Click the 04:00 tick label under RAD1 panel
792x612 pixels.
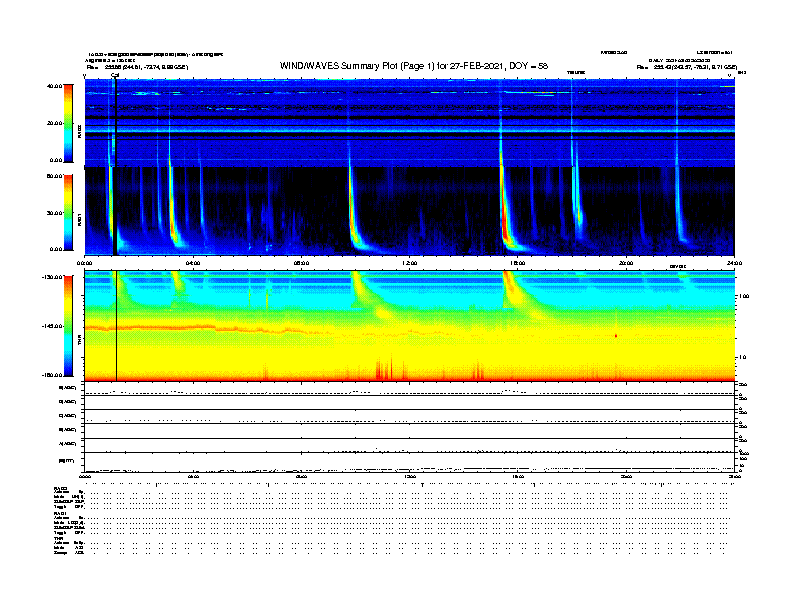[193, 263]
